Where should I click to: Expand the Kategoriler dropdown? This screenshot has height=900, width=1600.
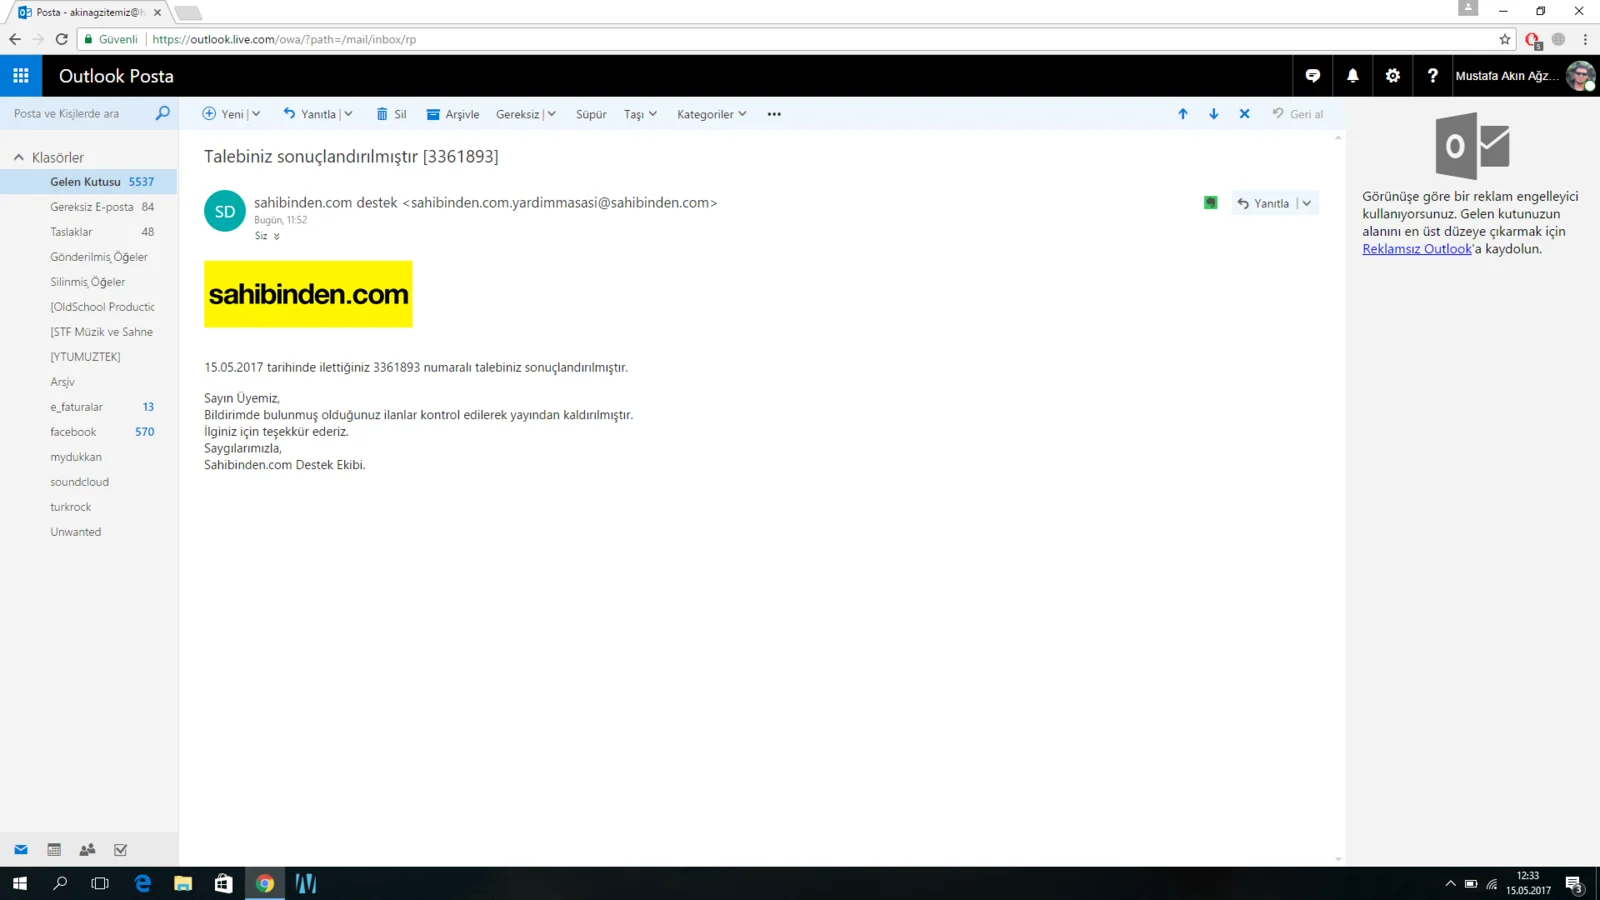tap(711, 114)
